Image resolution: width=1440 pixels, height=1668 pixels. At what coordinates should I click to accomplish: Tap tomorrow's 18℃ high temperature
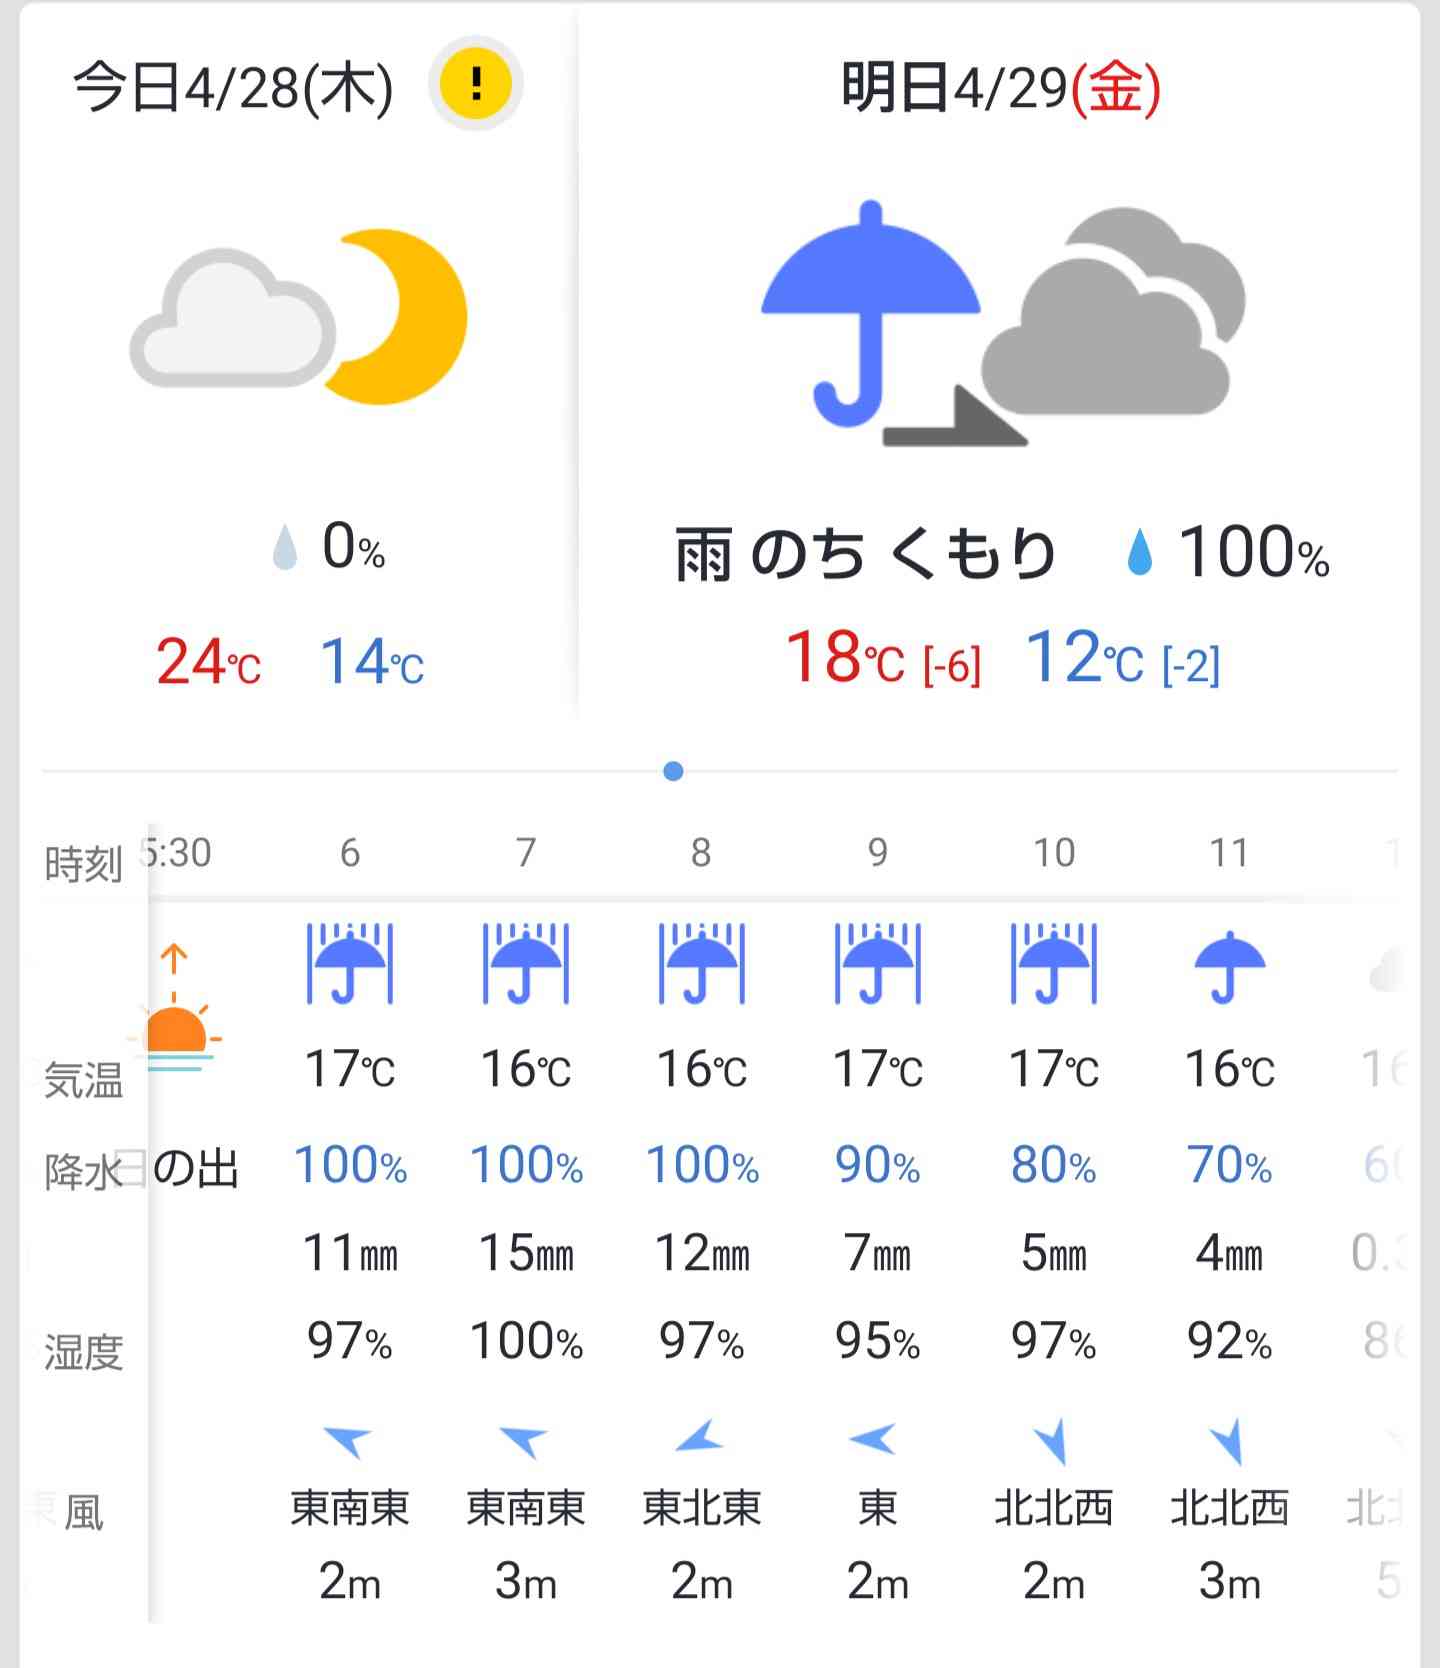pos(883,658)
